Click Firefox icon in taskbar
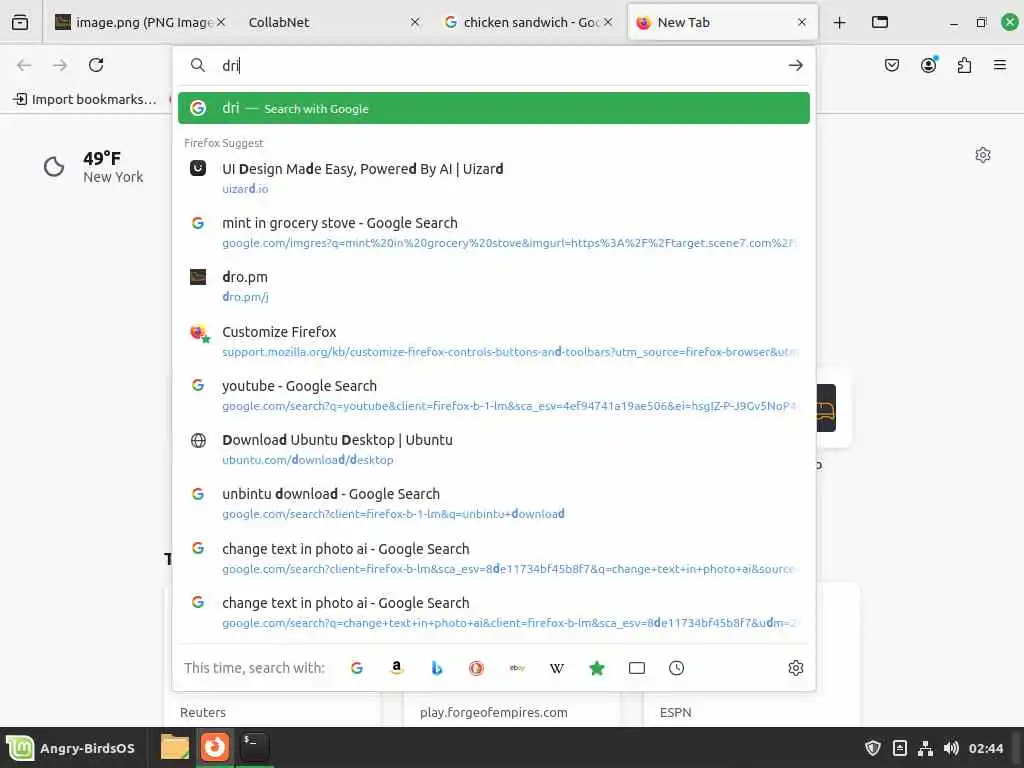The height and width of the screenshot is (768, 1024). (x=214, y=747)
